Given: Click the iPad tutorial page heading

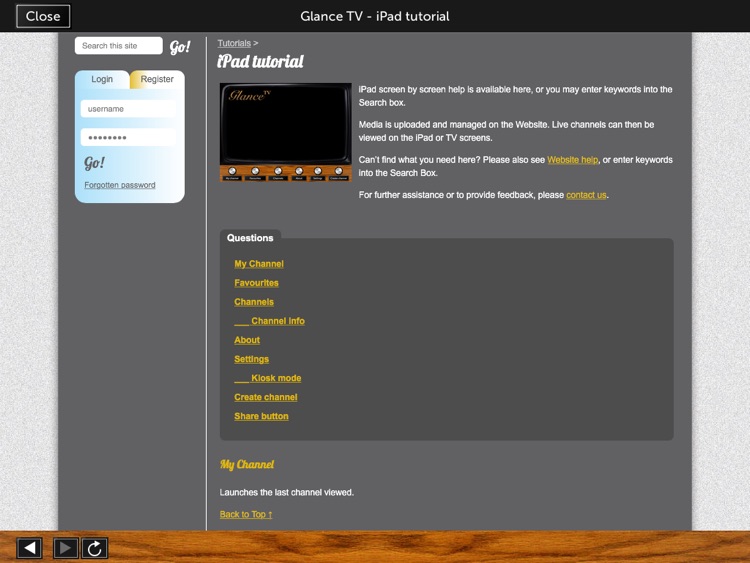Looking at the screenshot, I should [260, 61].
